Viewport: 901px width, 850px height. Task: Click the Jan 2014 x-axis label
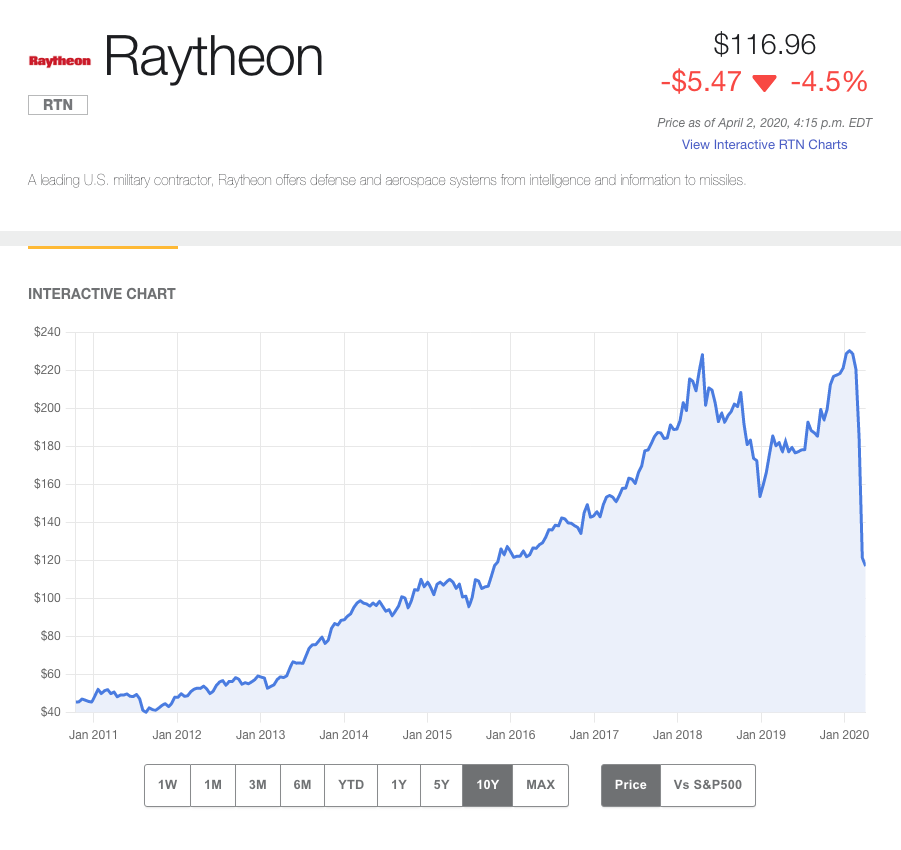[344, 735]
